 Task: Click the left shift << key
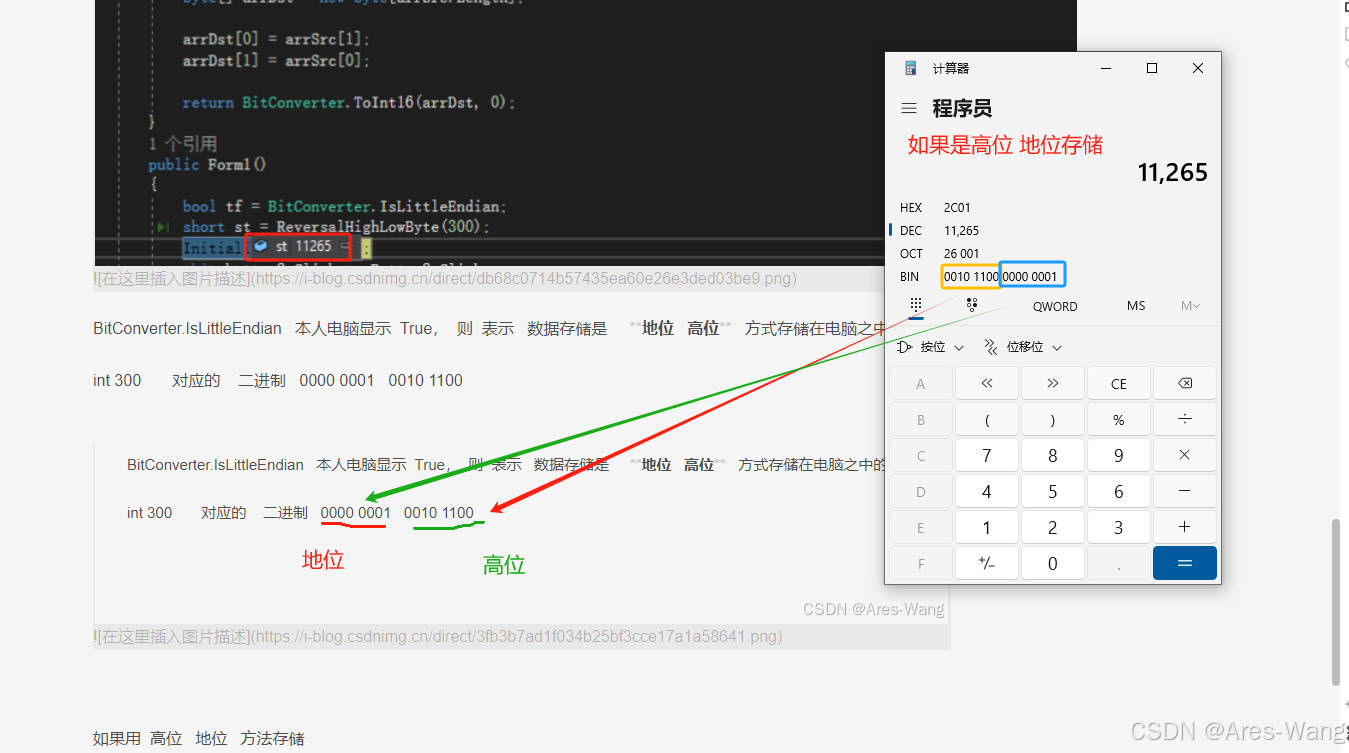987,384
